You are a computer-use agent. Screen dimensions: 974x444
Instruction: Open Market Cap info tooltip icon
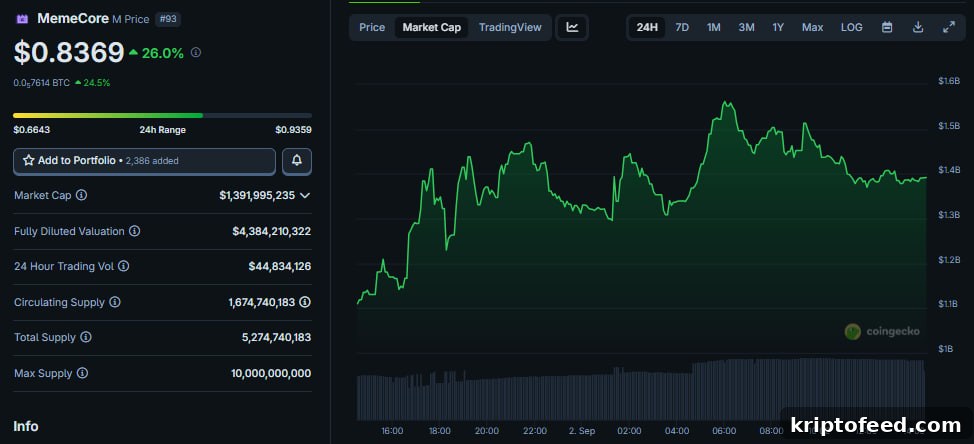[x=81, y=195]
